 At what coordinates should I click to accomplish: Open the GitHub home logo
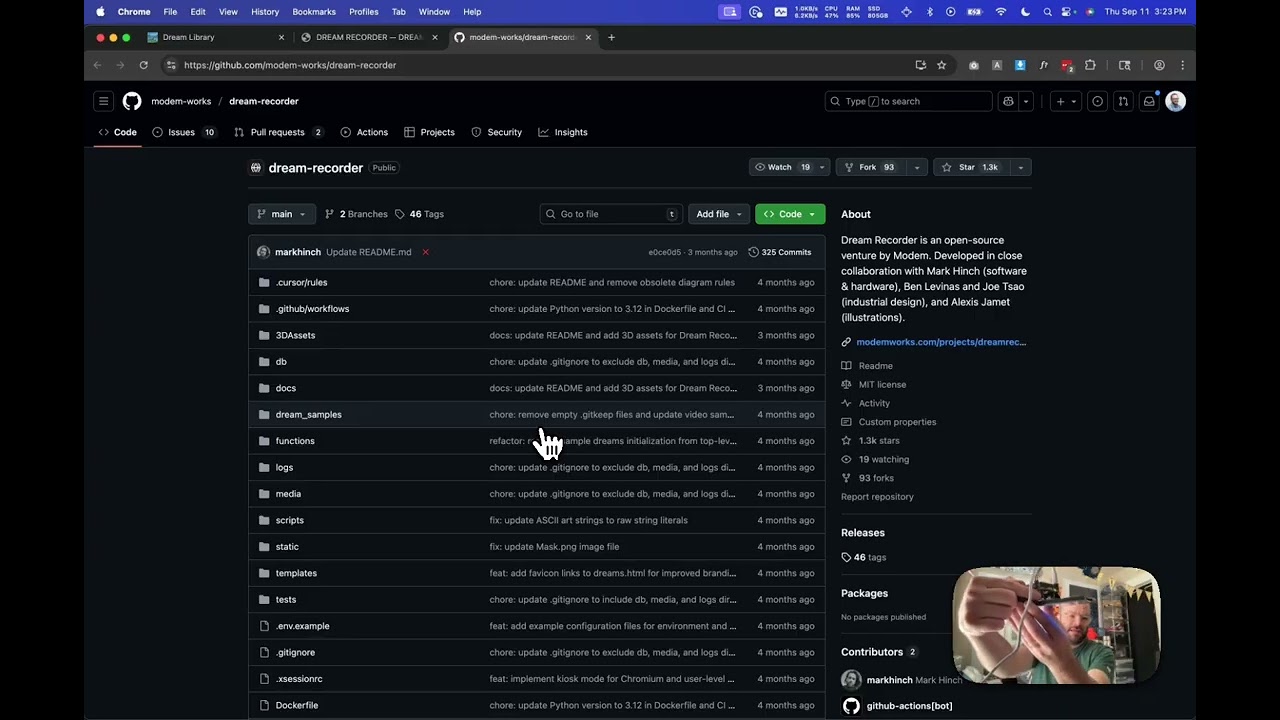point(132,101)
